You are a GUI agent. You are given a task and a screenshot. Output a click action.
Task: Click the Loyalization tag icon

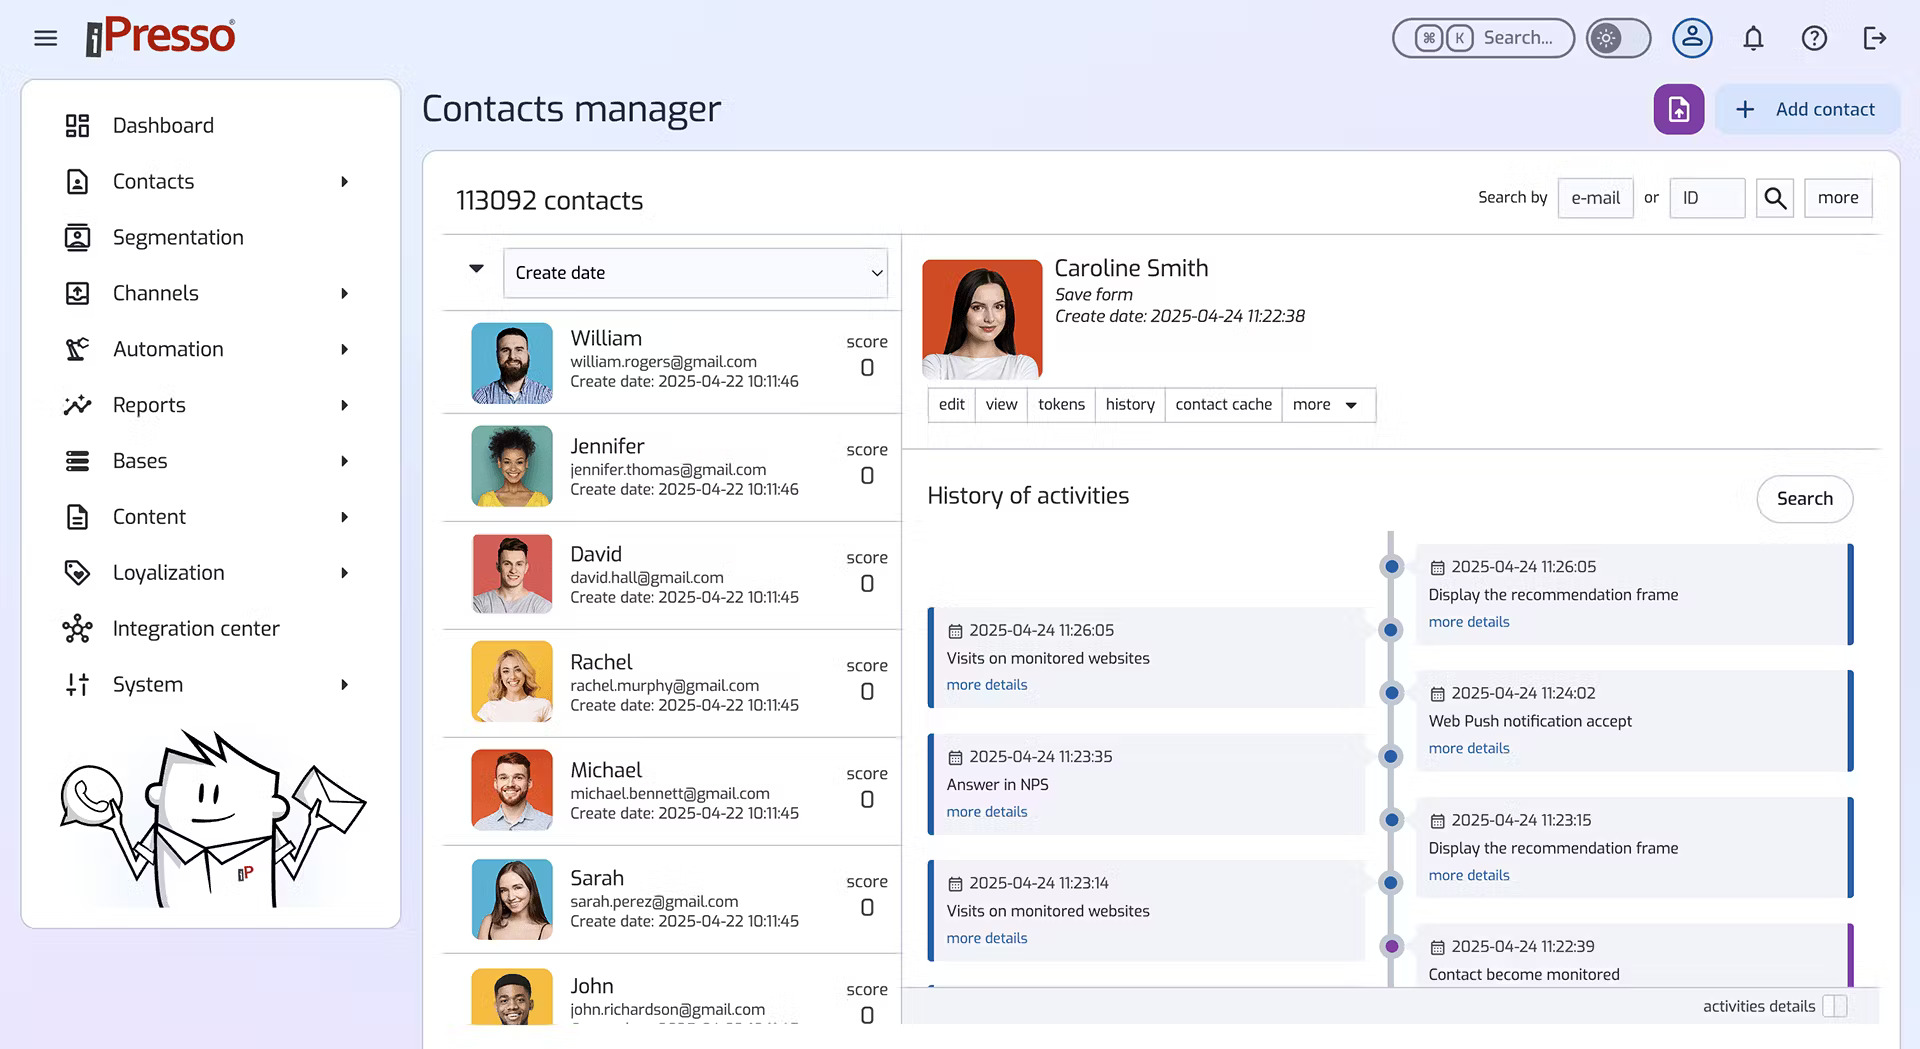(77, 573)
